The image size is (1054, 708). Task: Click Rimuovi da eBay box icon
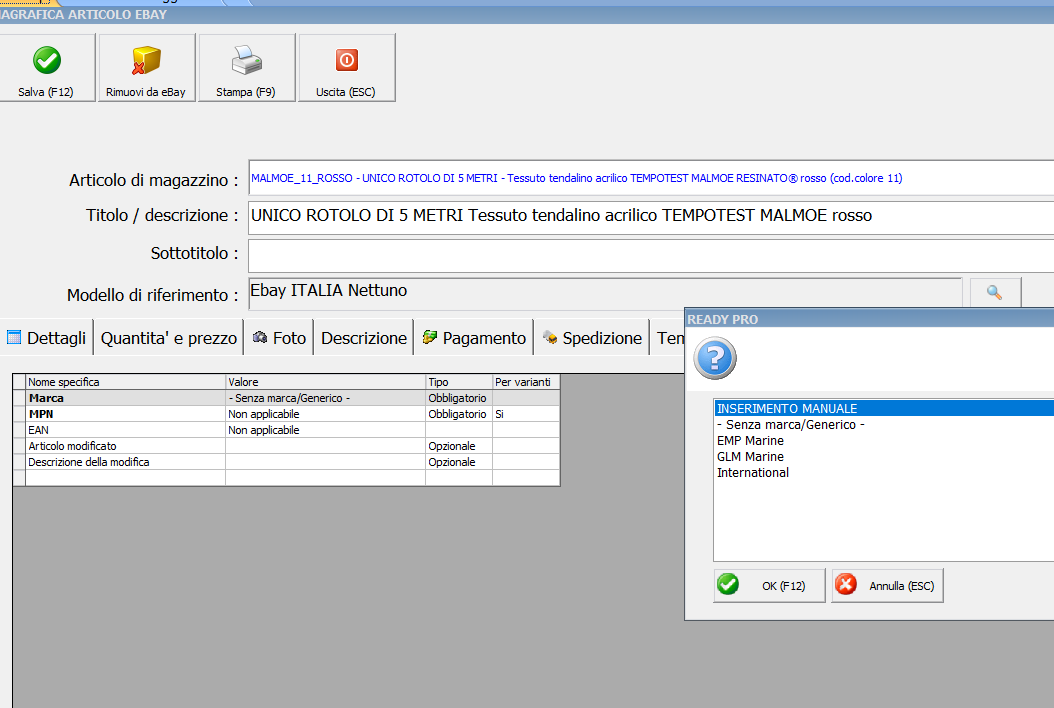pos(147,61)
